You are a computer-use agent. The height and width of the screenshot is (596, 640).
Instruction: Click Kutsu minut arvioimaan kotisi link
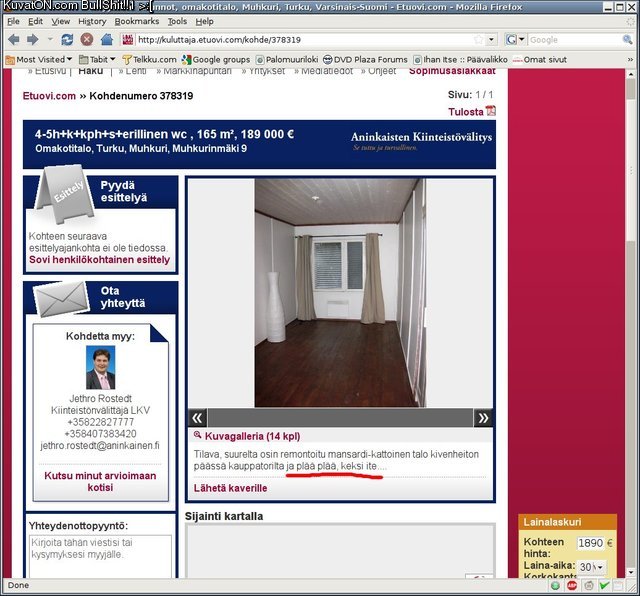(x=100, y=481)
